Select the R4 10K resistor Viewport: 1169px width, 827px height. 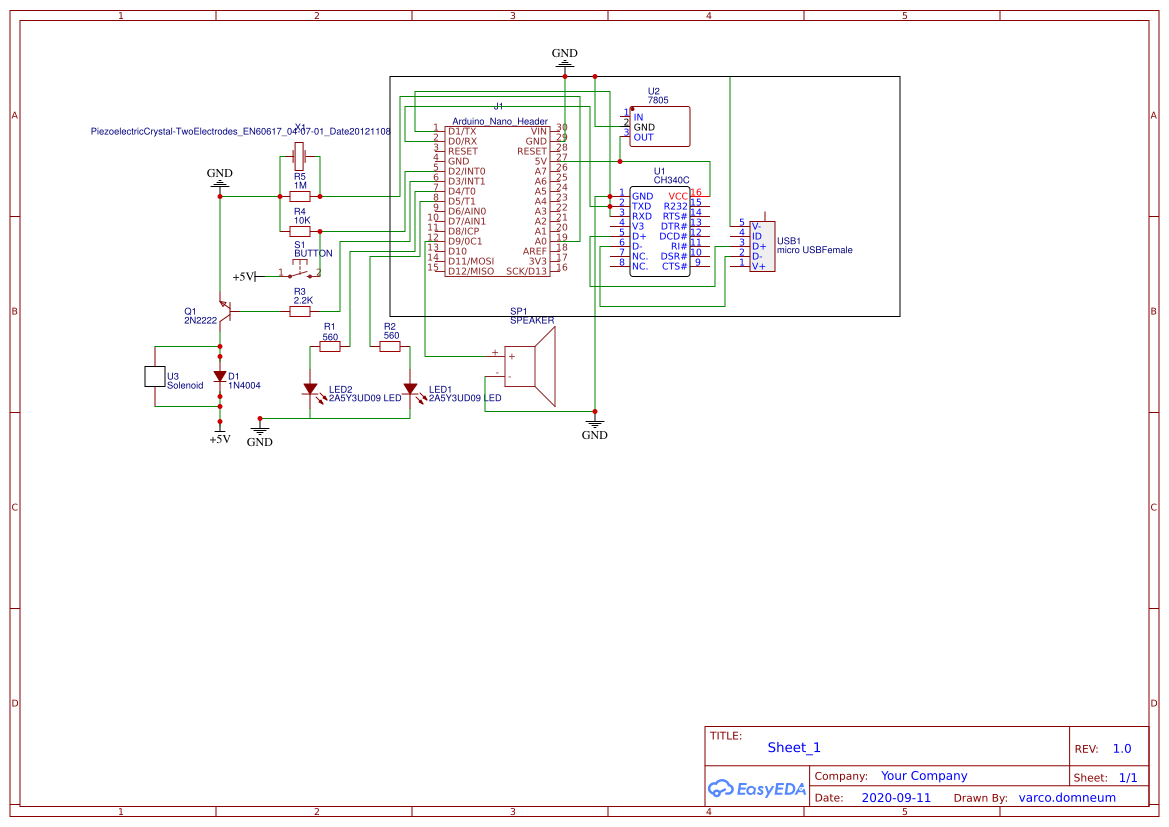tap(299, 231)
